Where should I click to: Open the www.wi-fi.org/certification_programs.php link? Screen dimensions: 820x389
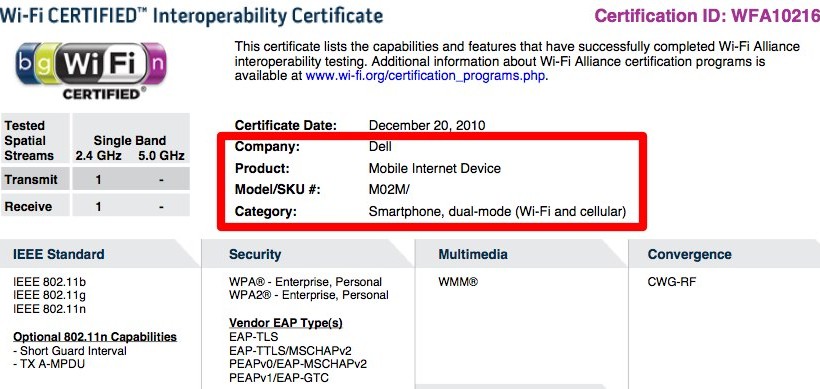point(426,76)
